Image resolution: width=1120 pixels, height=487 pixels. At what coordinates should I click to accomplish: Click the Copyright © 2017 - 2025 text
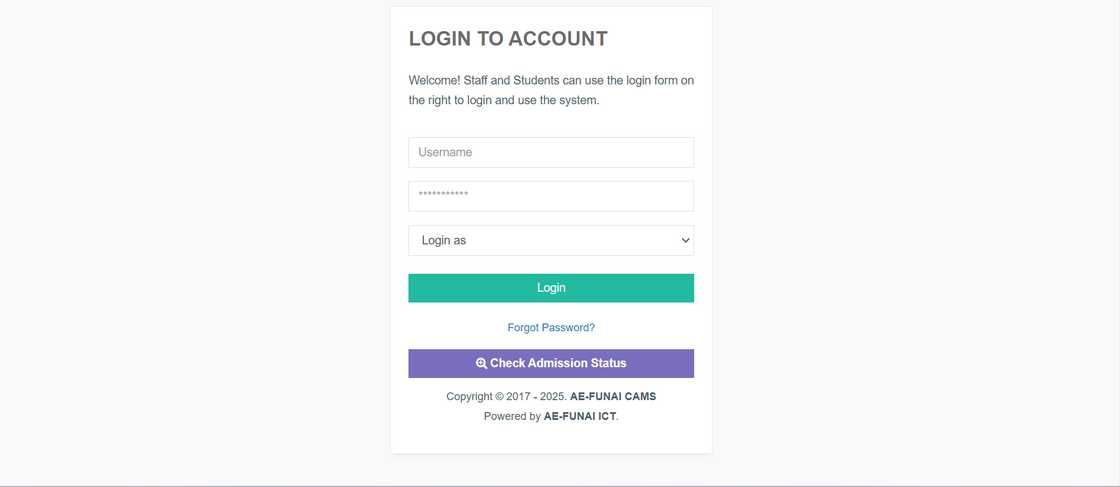pos(506,397)
